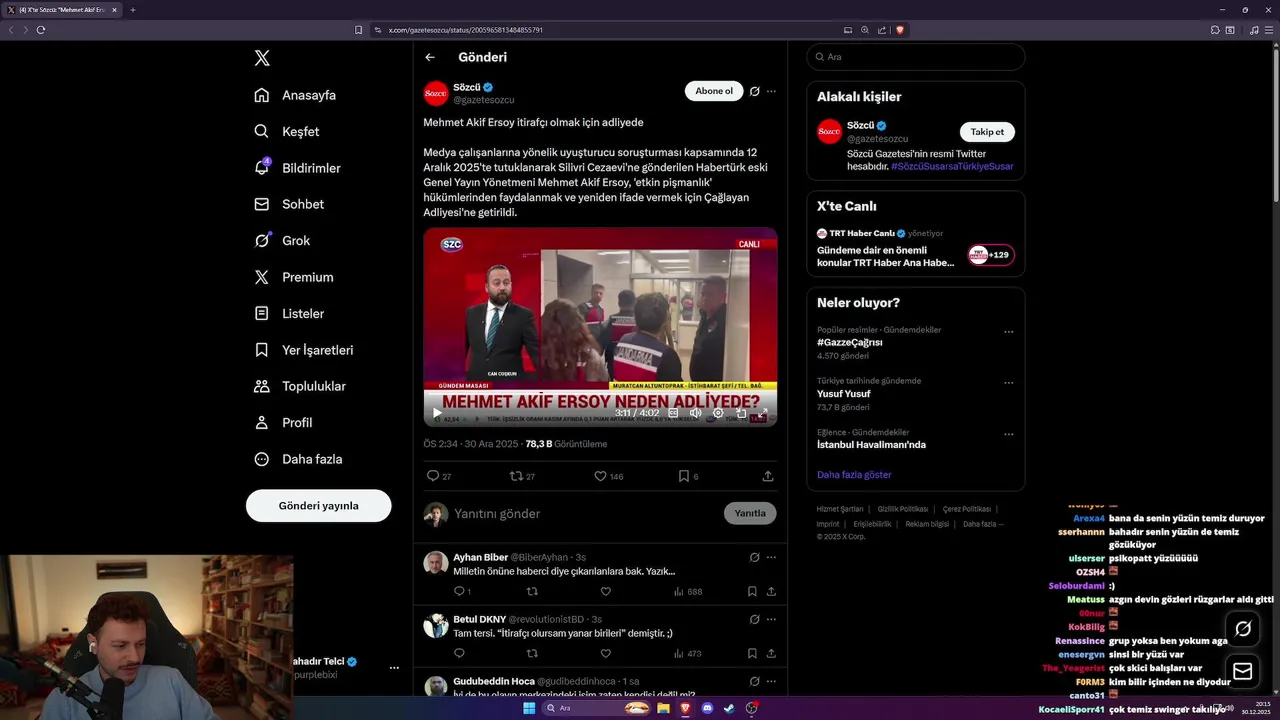Click Grok icon on Sözcü post
Viewport: 1280px width, 720px height.
click(x=755, y=91)
